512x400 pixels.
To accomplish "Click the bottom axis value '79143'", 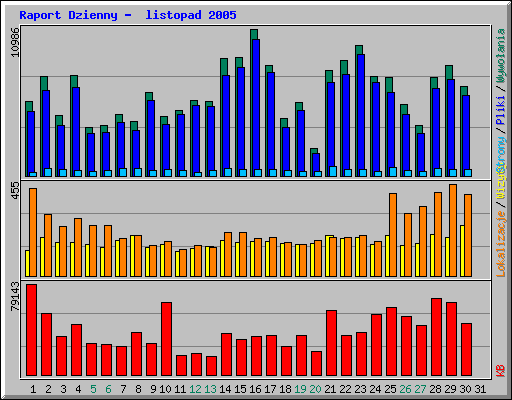I will point(15,296).
